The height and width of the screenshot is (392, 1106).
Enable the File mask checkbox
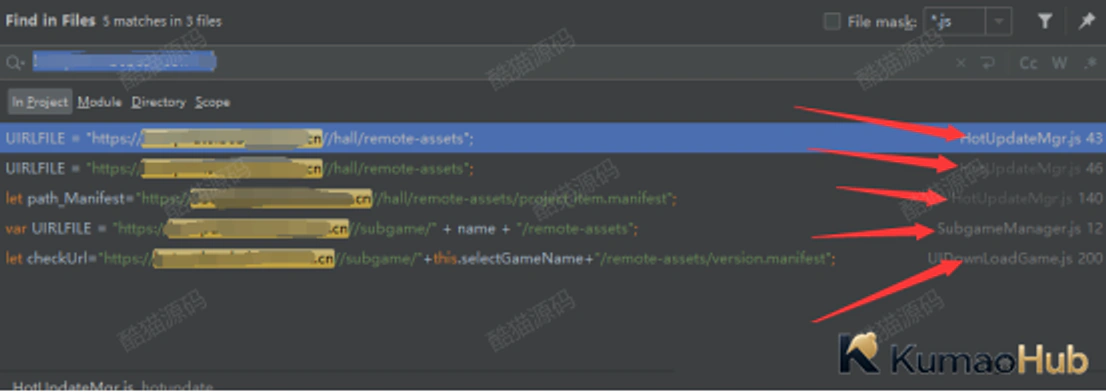pyautogui.click(x=832, y=22)
